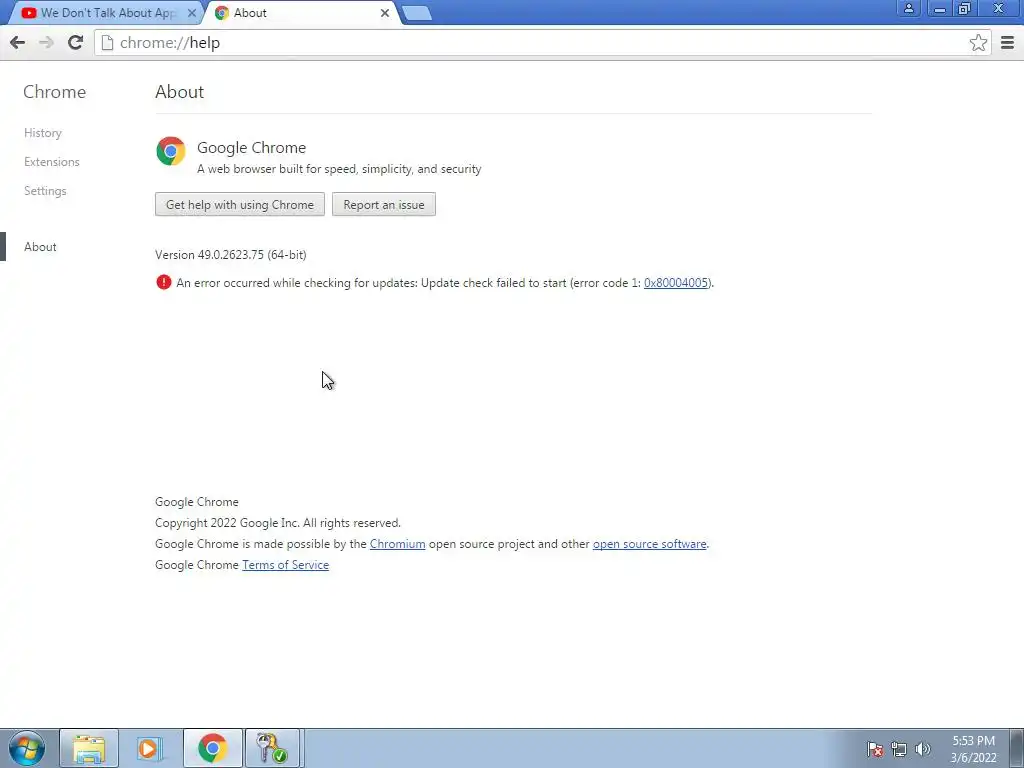Open Extensions in the Chrome sidebar
Image resolution: width=1024 pixels, height=768 pixels.
coord(52,161)
